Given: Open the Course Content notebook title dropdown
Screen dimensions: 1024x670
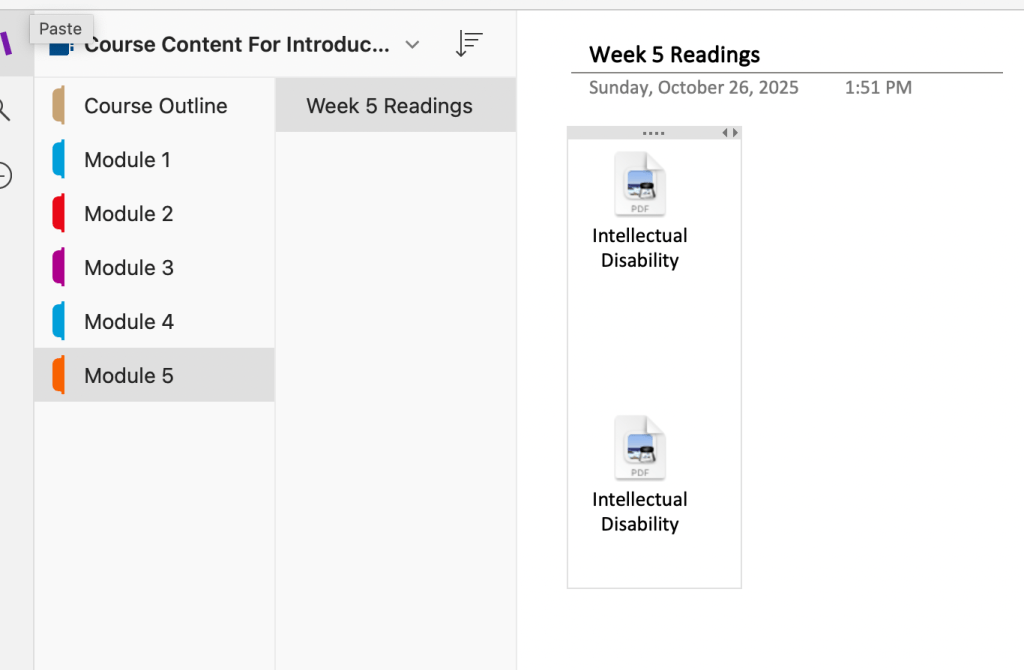Looking at the screenshot, I should pos(237,45).
